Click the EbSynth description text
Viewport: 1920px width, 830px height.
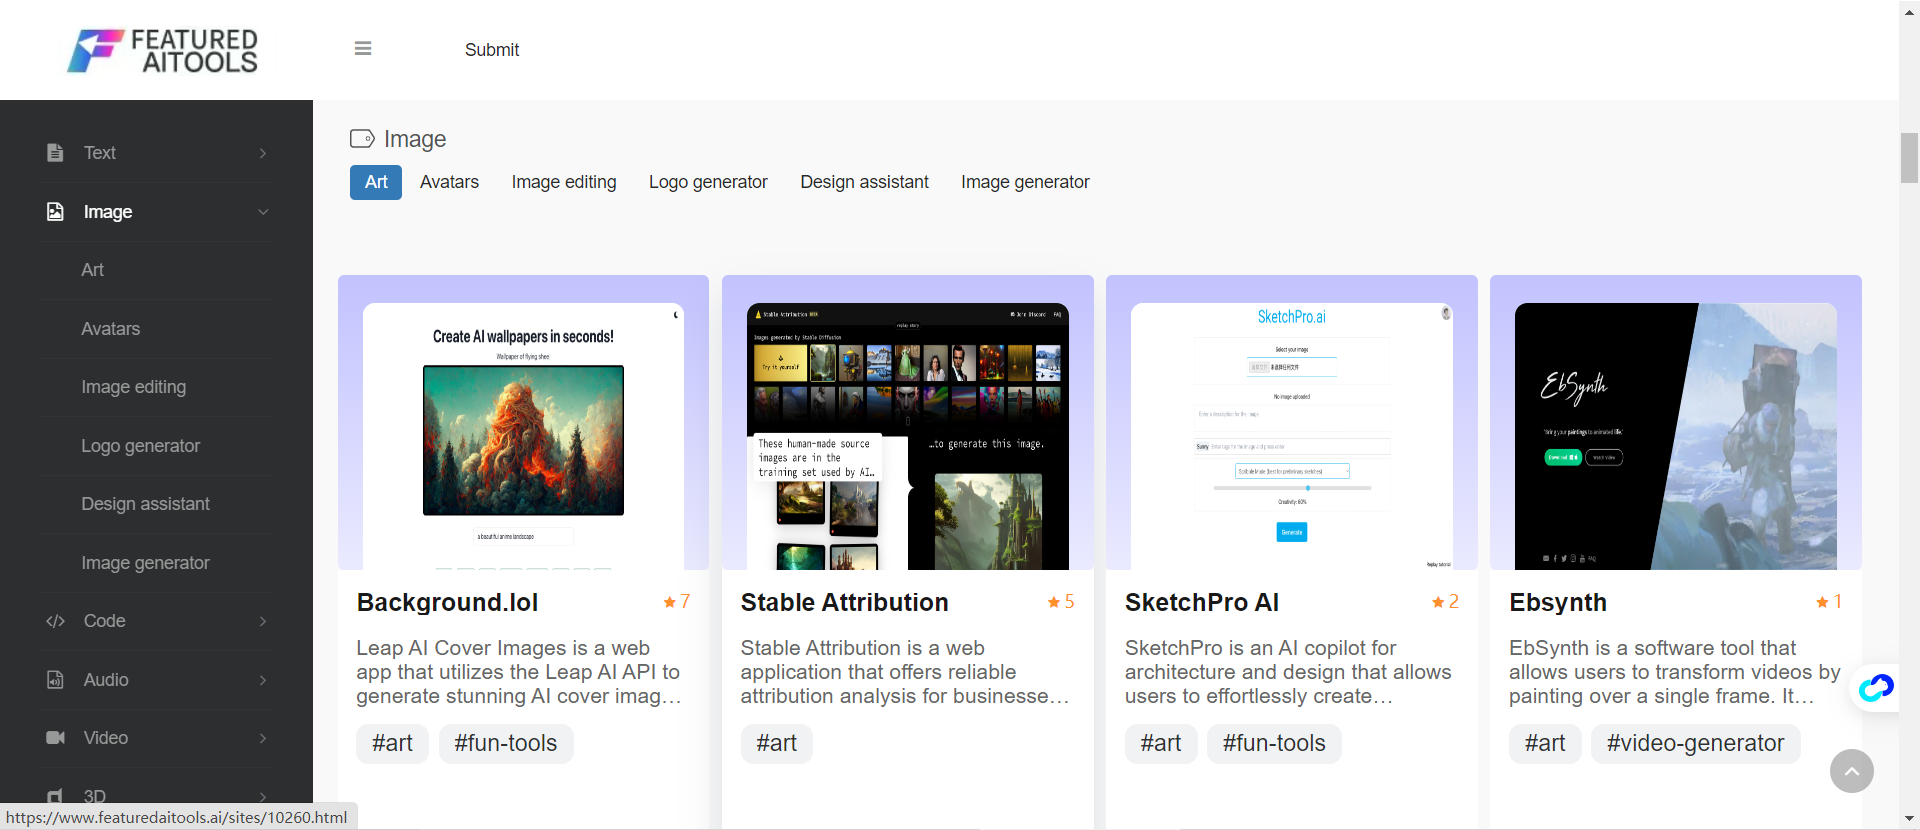click(x=1674, y=672)
